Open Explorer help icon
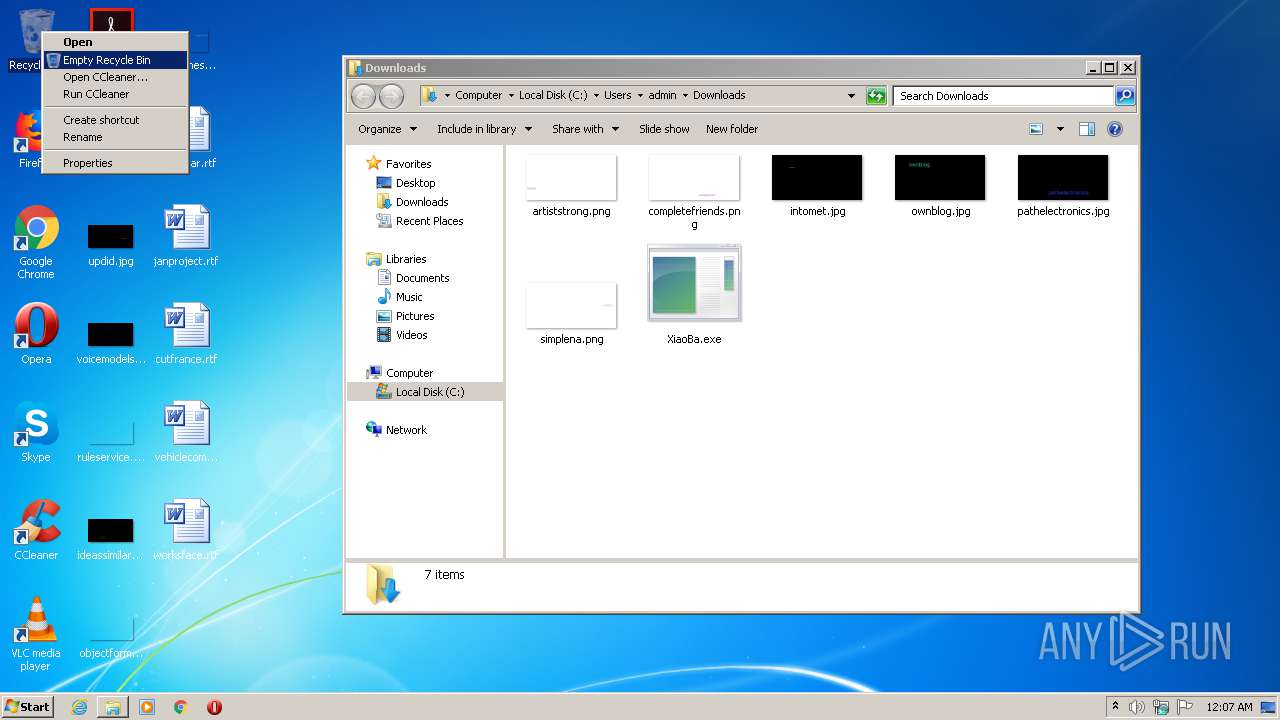The width and height of the screenshot is (1280, 720). [1115, 129]
